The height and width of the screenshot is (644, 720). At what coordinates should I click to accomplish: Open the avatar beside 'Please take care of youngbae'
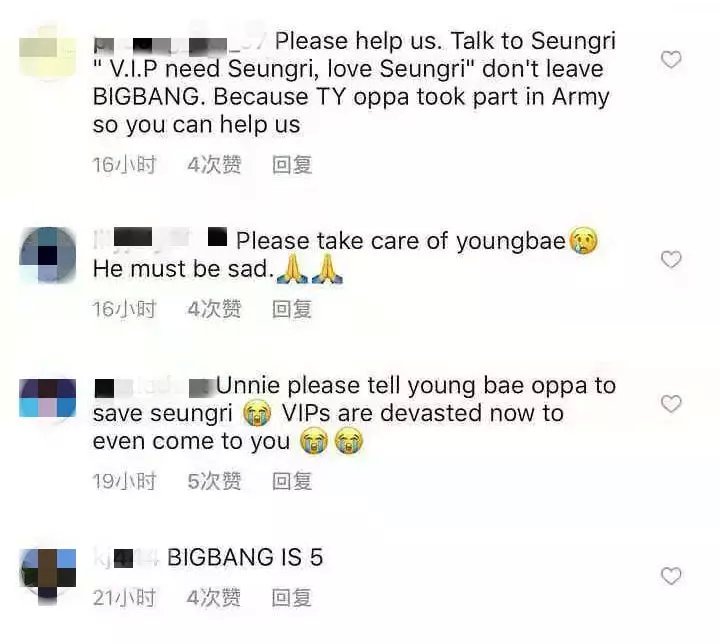pyautogui.click(x=48, y=255)
